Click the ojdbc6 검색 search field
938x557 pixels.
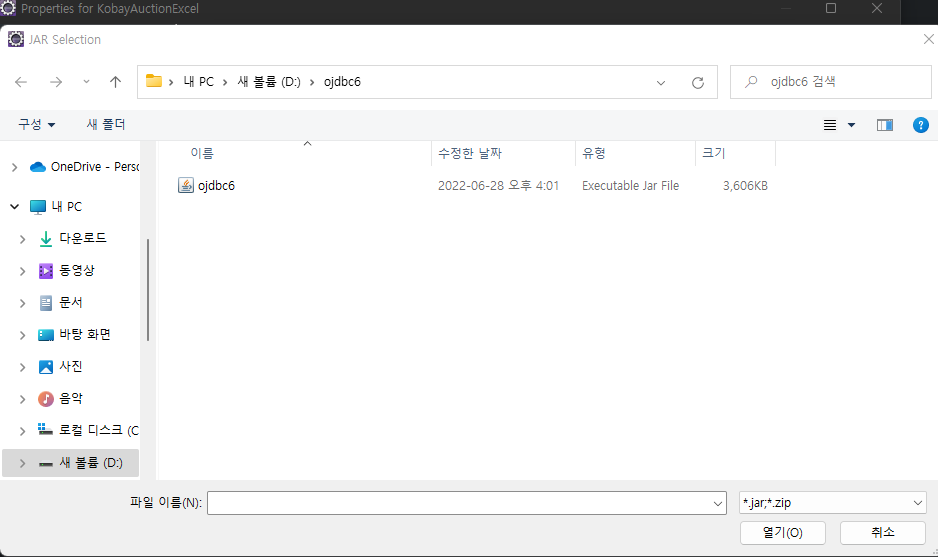(831, 82)
